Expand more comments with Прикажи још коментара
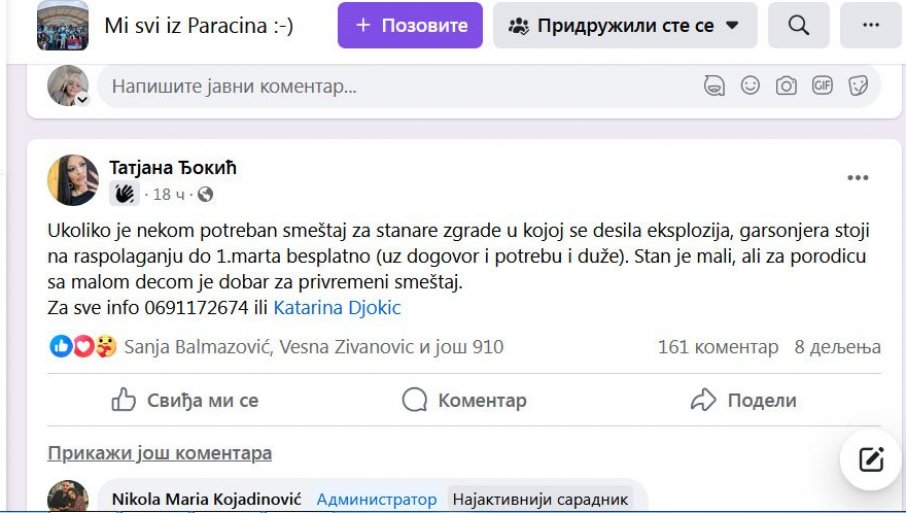The width and height of the screenshot is (906, 513). 160,453
